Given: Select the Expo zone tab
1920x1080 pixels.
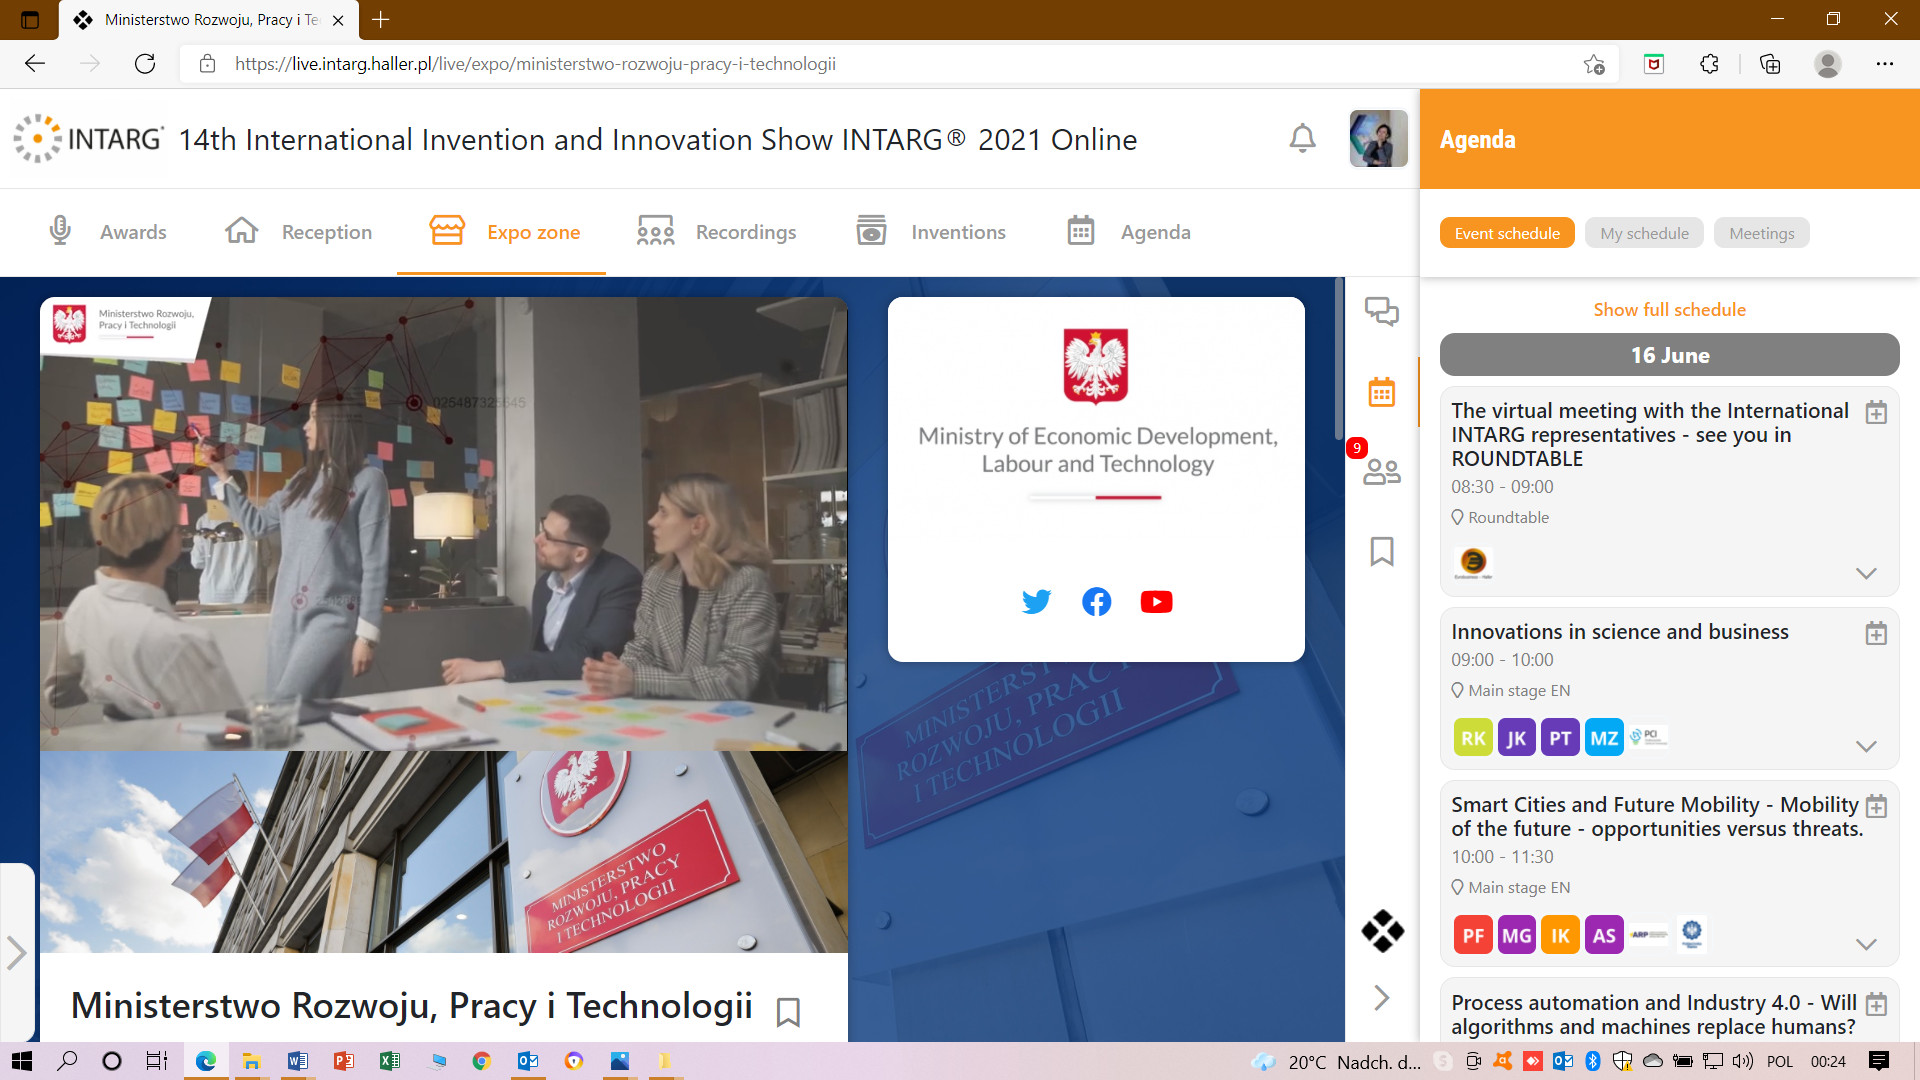Looking at the screenshot, I should [x=504, y=232].
